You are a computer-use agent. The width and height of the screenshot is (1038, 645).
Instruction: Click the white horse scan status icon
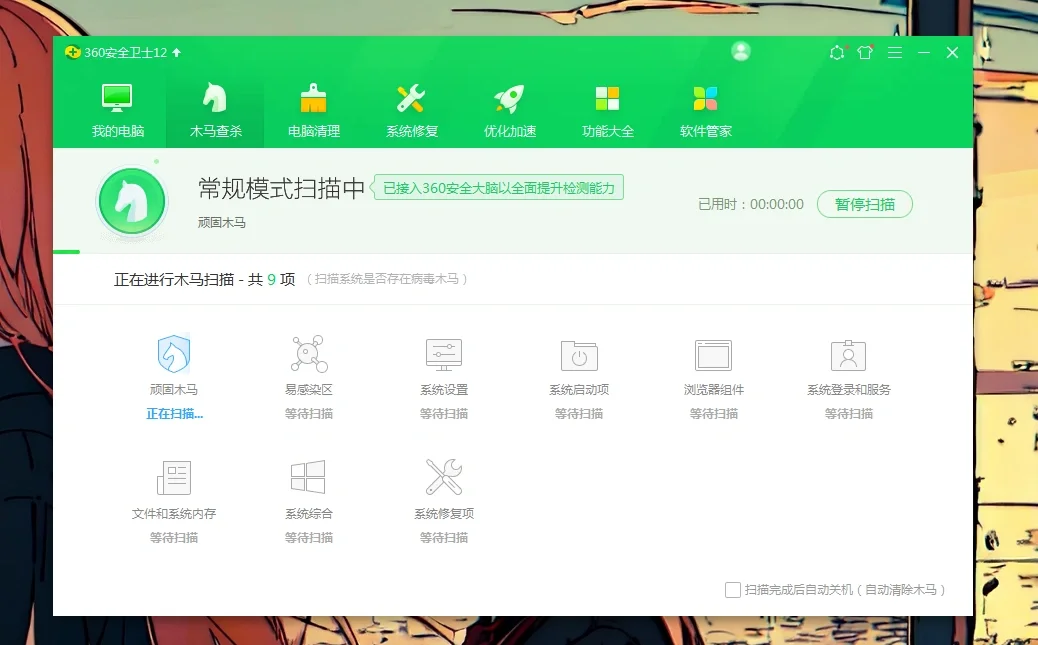pyautogui.click(x=131, y=200)
